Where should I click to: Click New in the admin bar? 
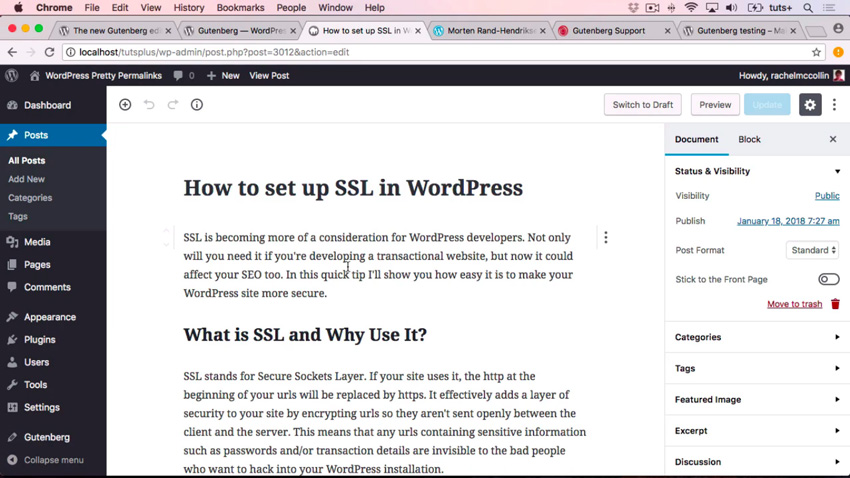(223, 76)
